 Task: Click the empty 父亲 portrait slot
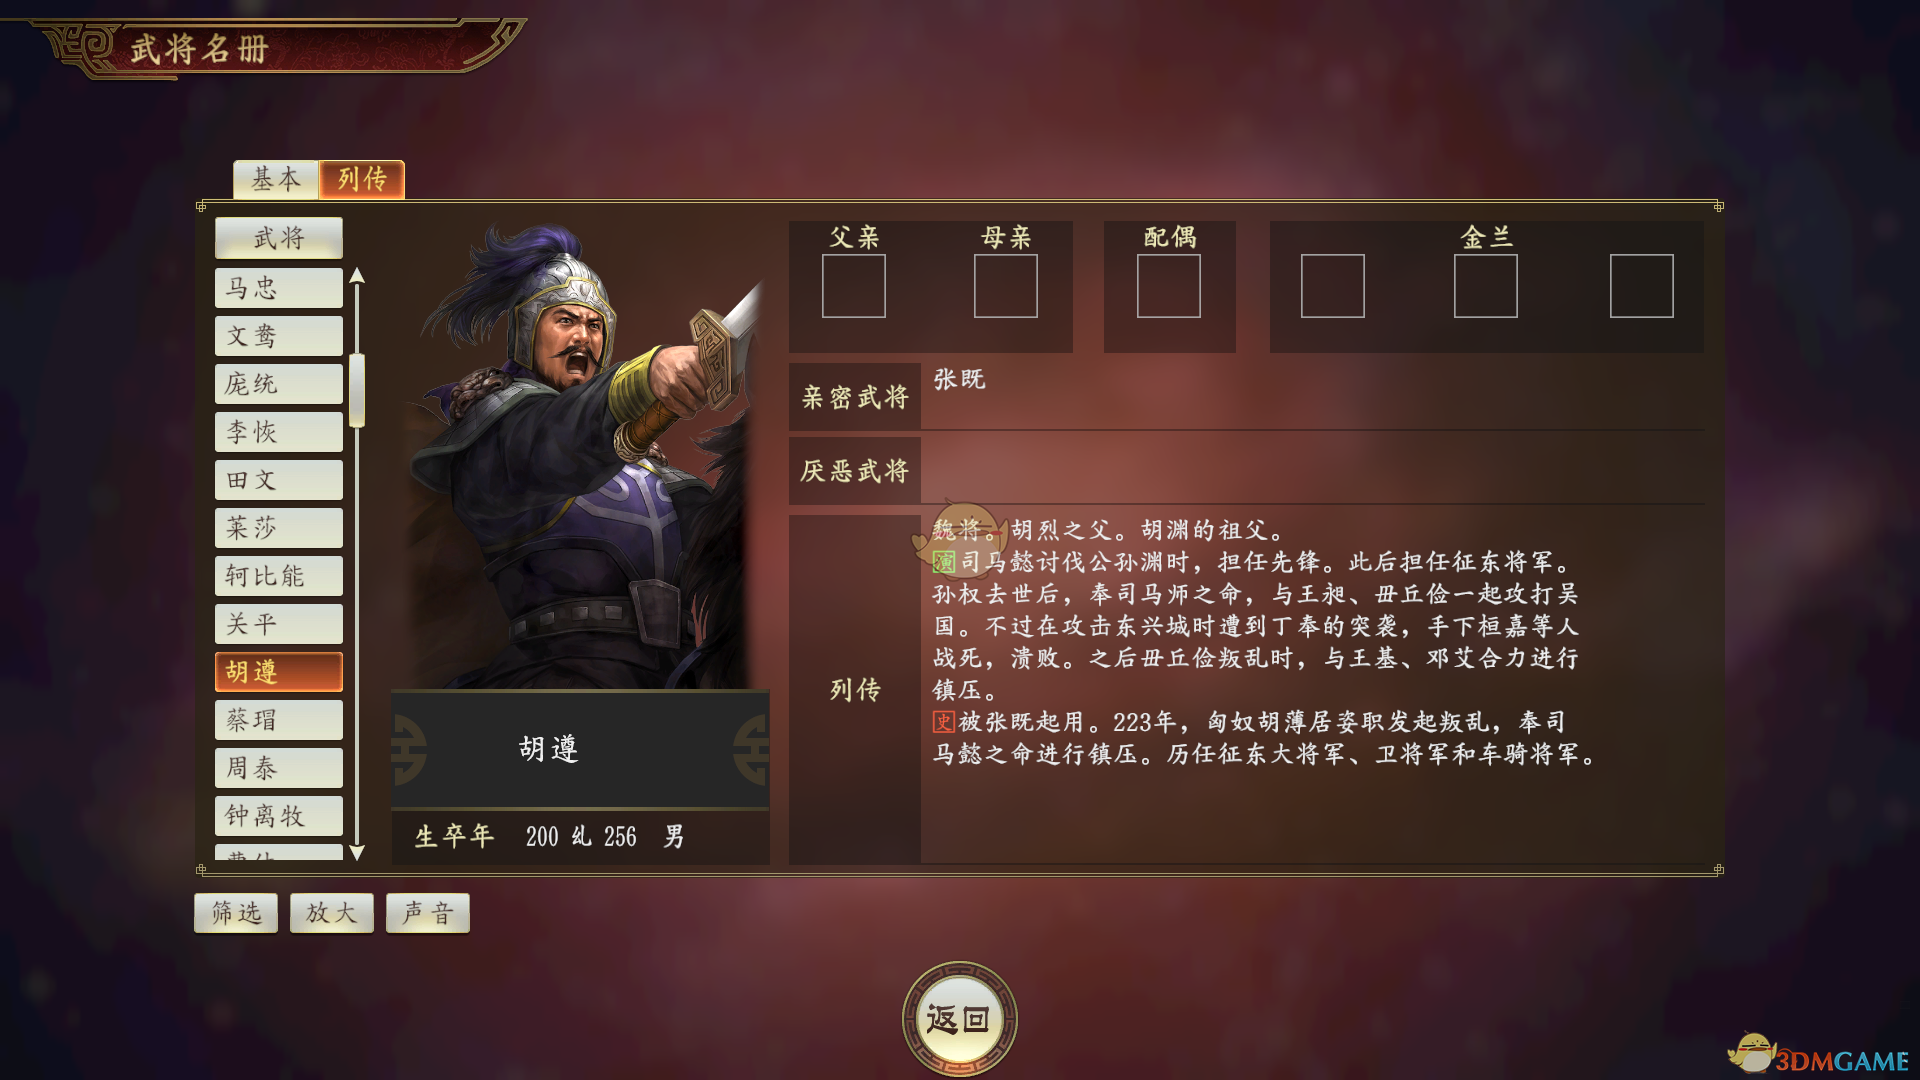[x=854, y=286]
